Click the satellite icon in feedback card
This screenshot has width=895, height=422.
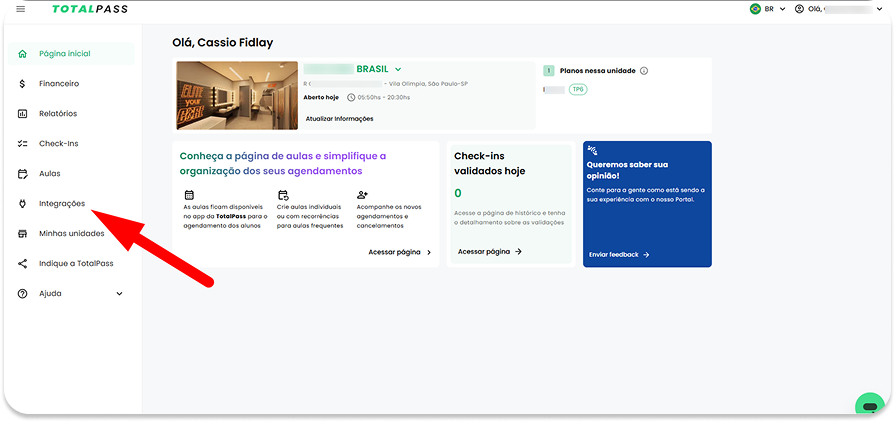coord(592,151)
